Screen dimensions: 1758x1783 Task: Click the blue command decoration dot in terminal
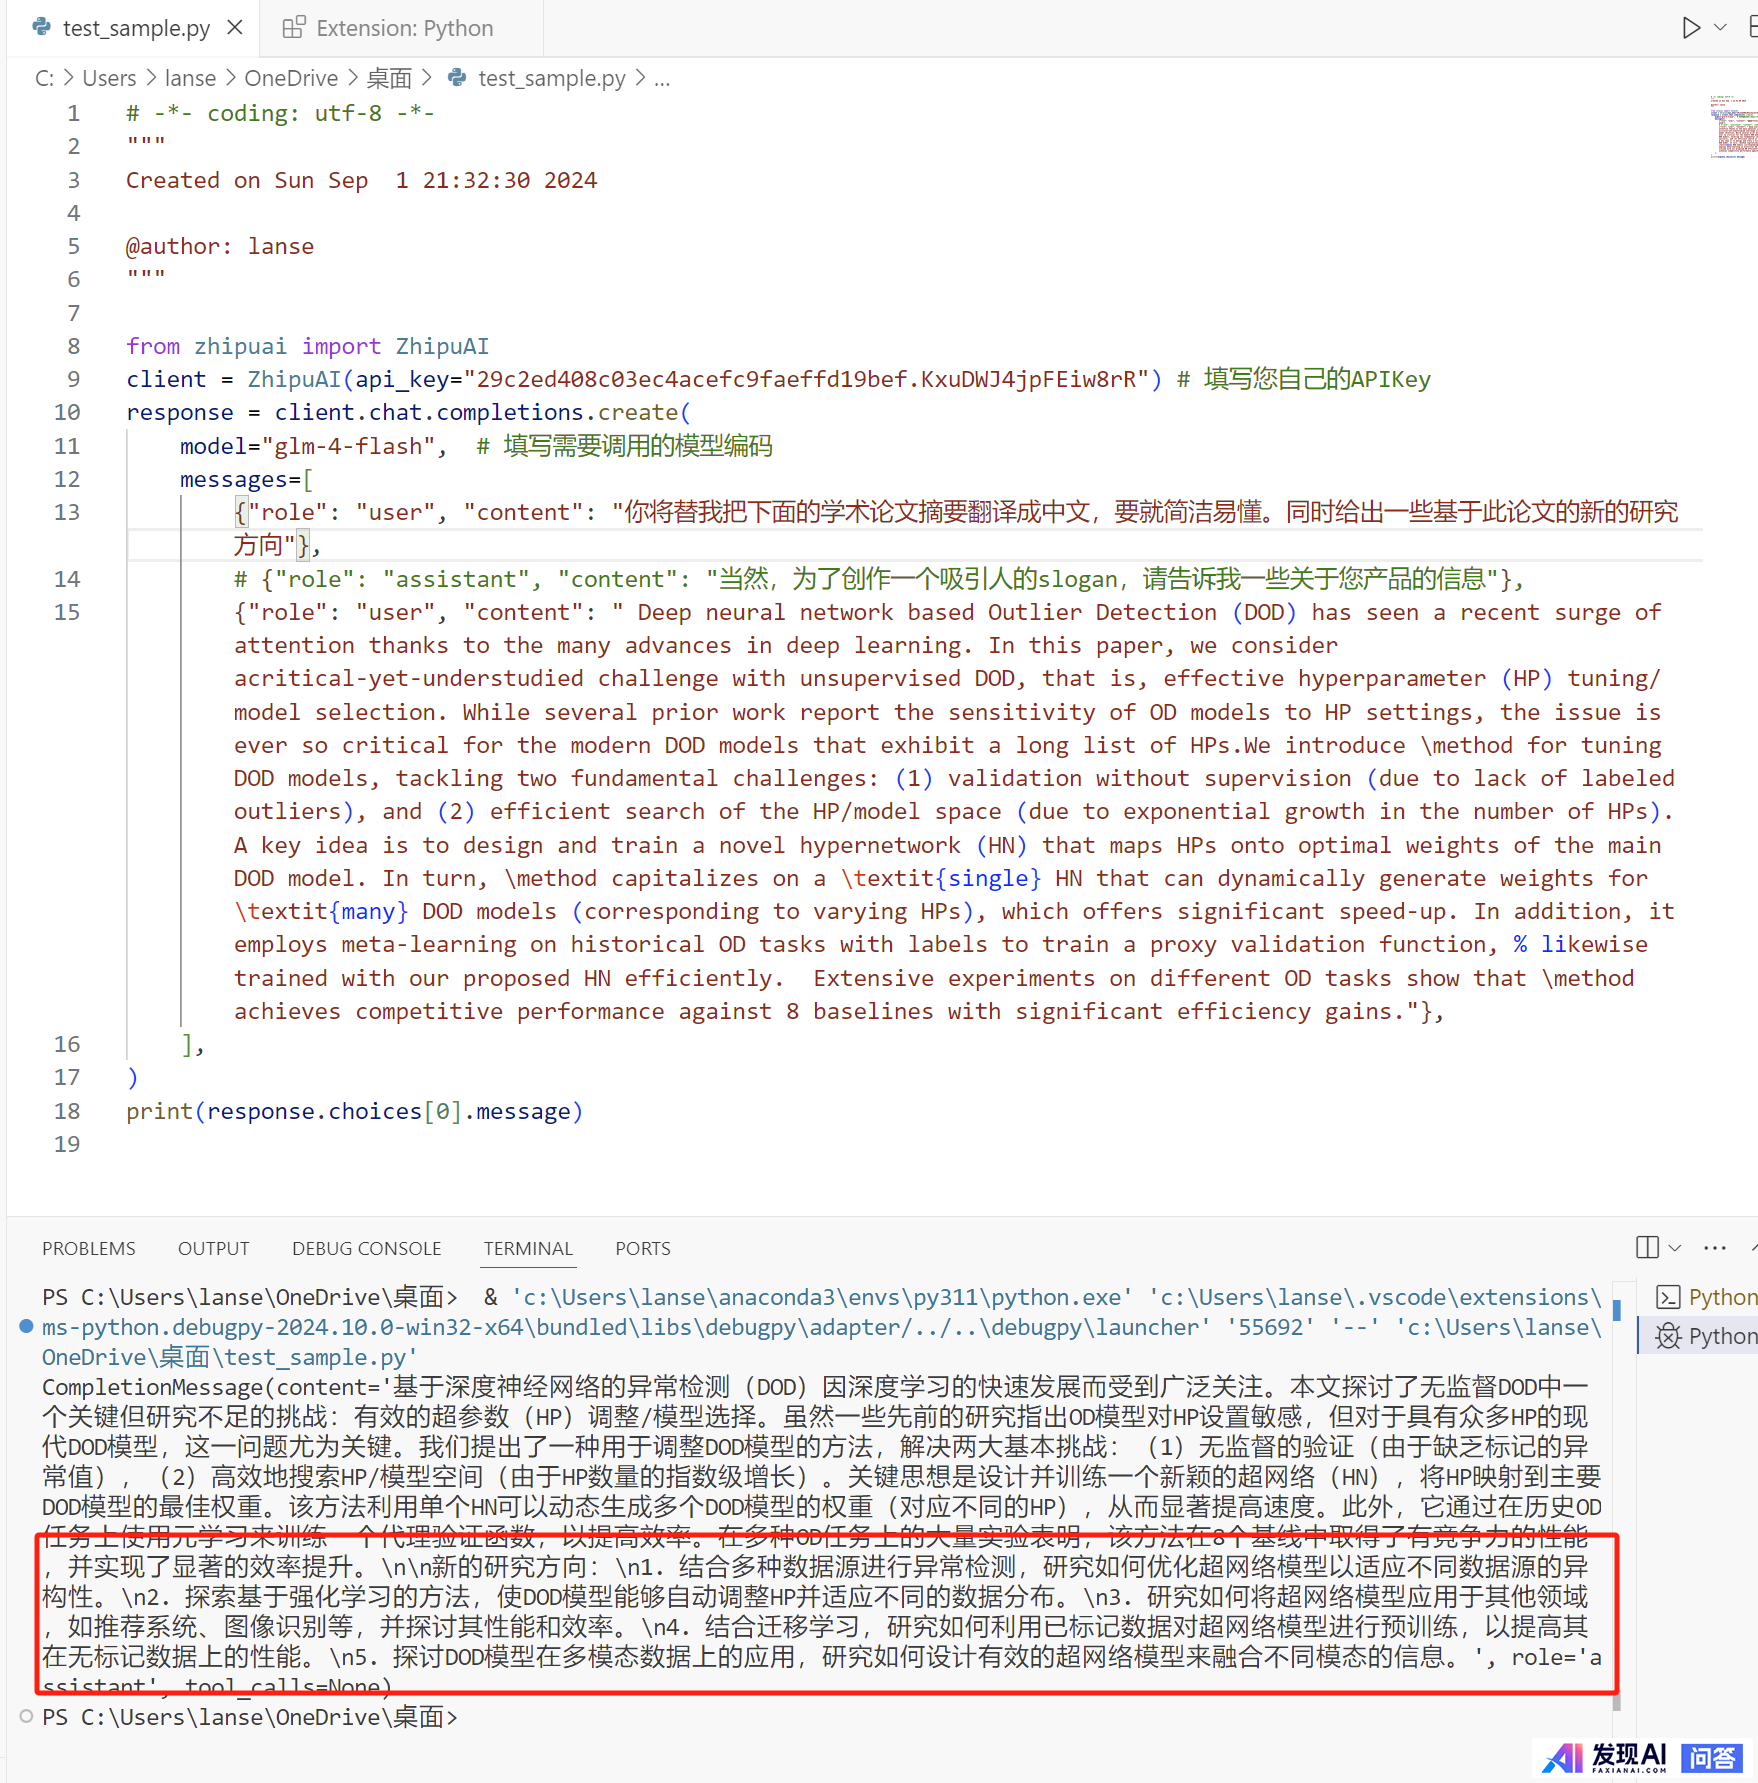click(26, 1327)
